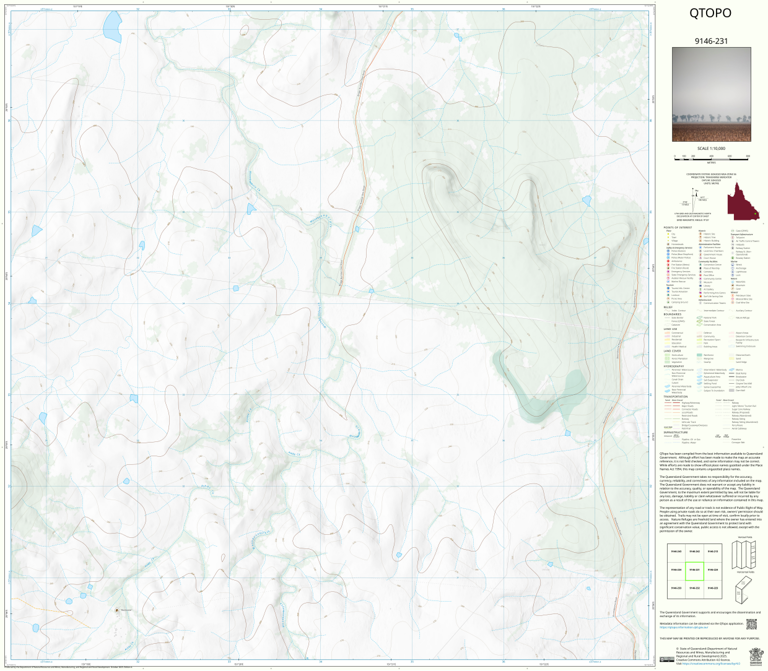Click the maroon Queensland locator map
768x671 pixels.
(743, 201)
